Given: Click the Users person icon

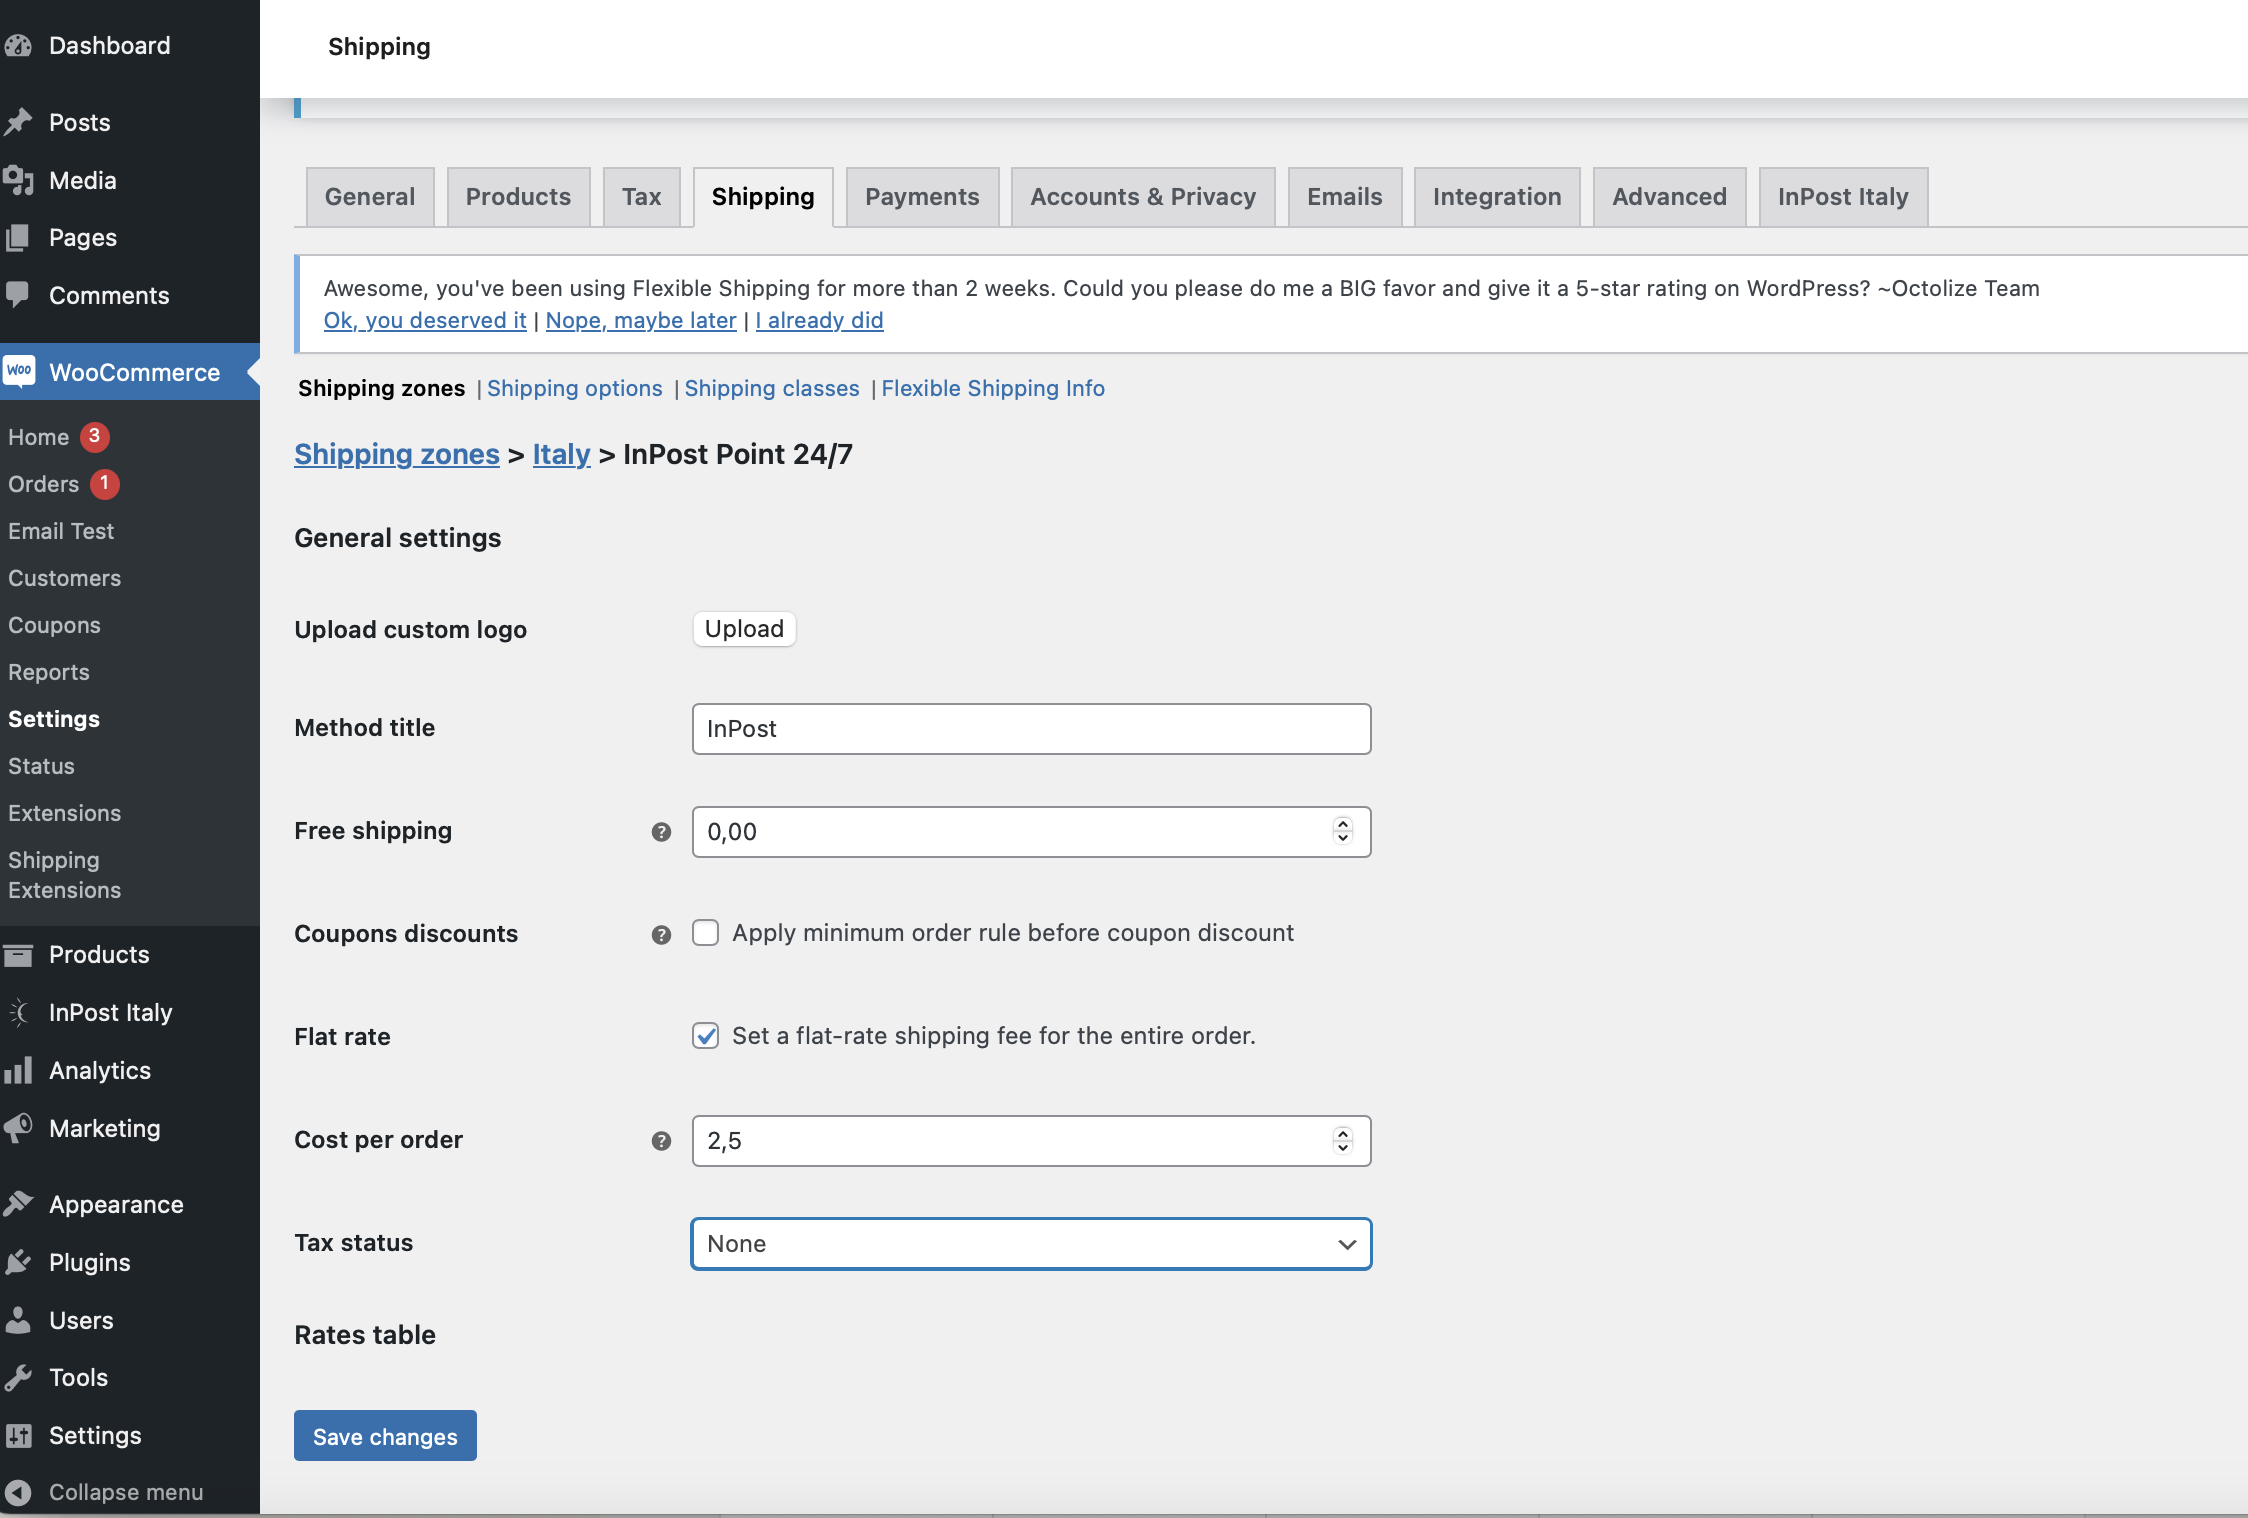Looking at the screenshot, I should 18,1320.
